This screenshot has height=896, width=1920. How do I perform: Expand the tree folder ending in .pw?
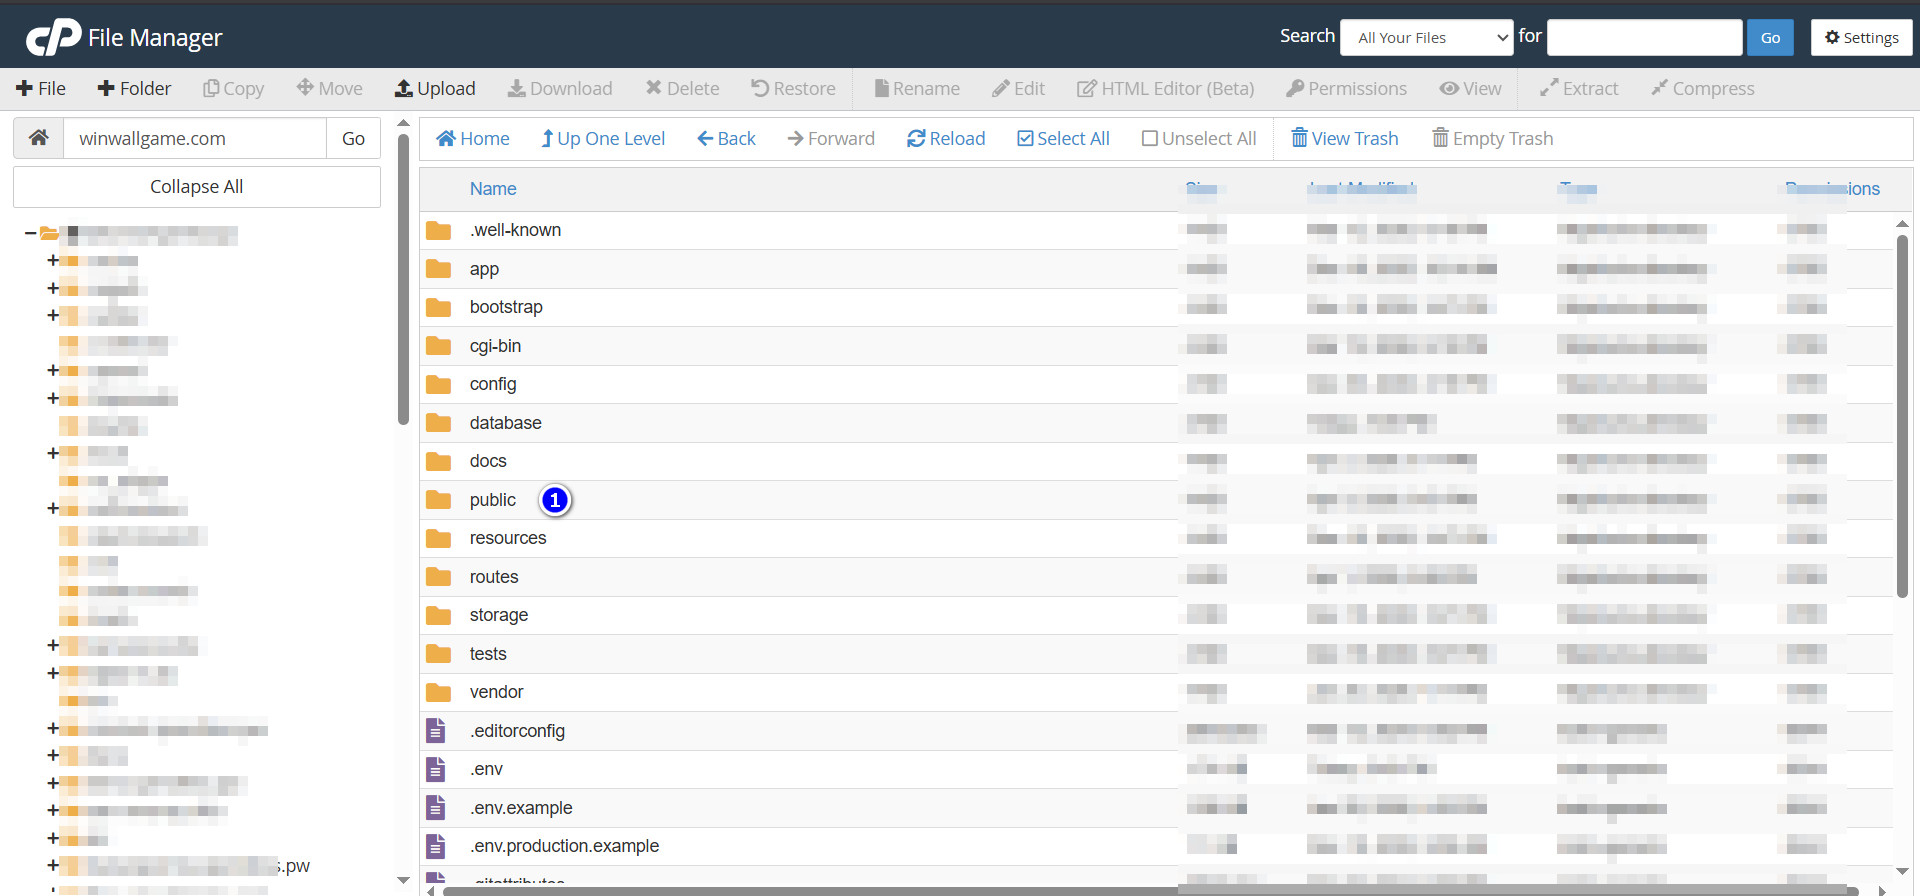coord(53,865)
